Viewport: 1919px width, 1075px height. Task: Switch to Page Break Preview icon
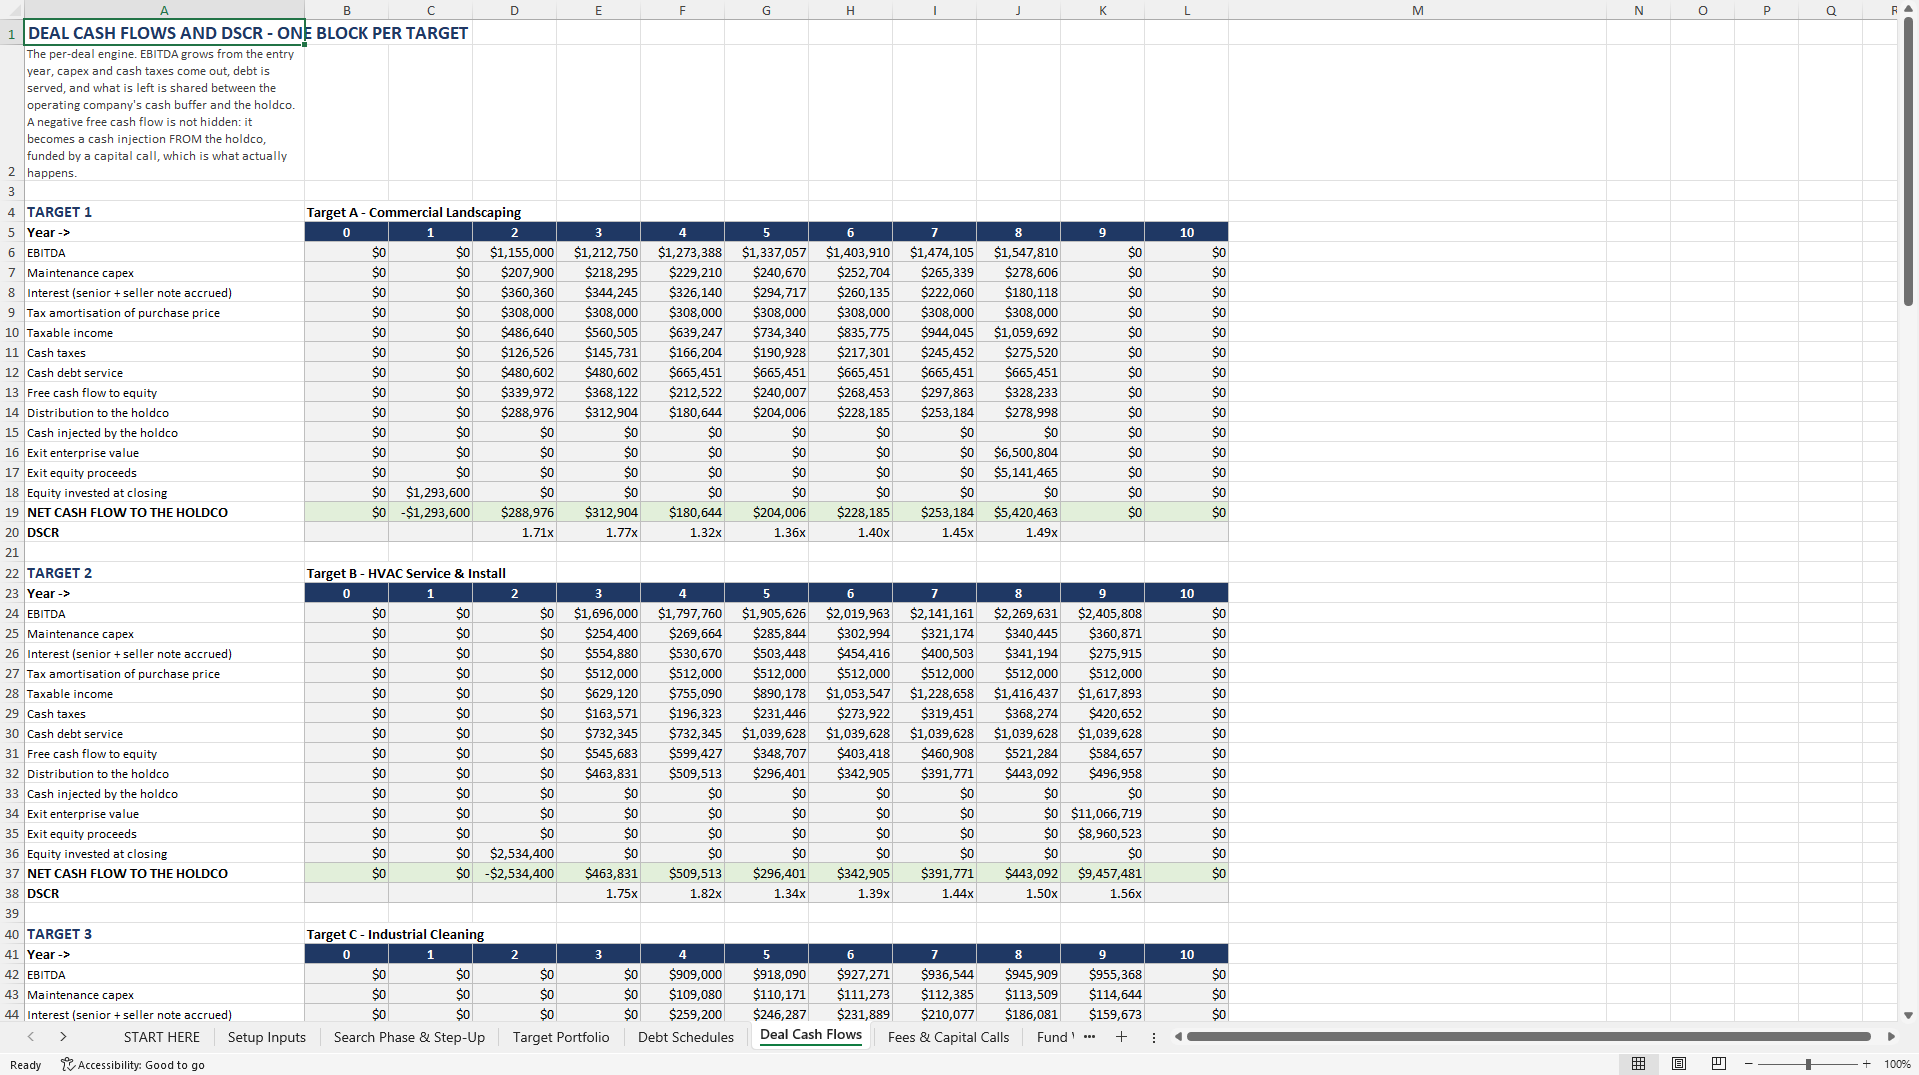1719,1064
